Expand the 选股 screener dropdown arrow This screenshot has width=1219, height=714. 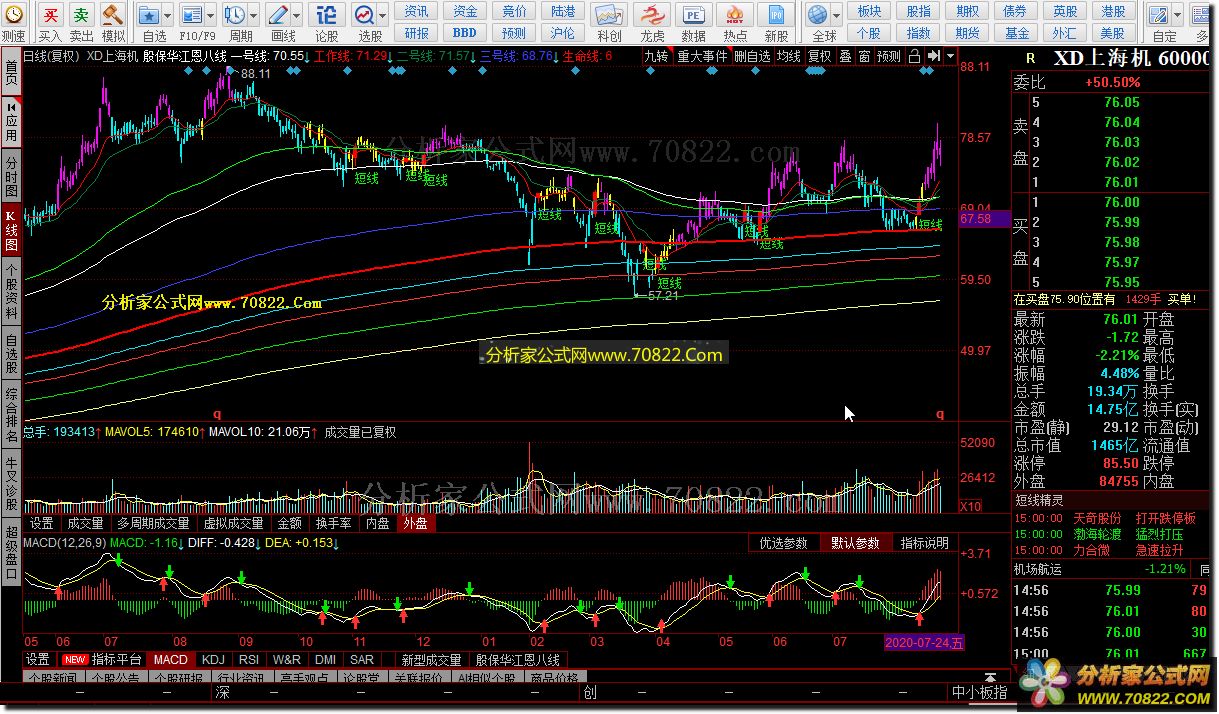click(x=383, y=16)
